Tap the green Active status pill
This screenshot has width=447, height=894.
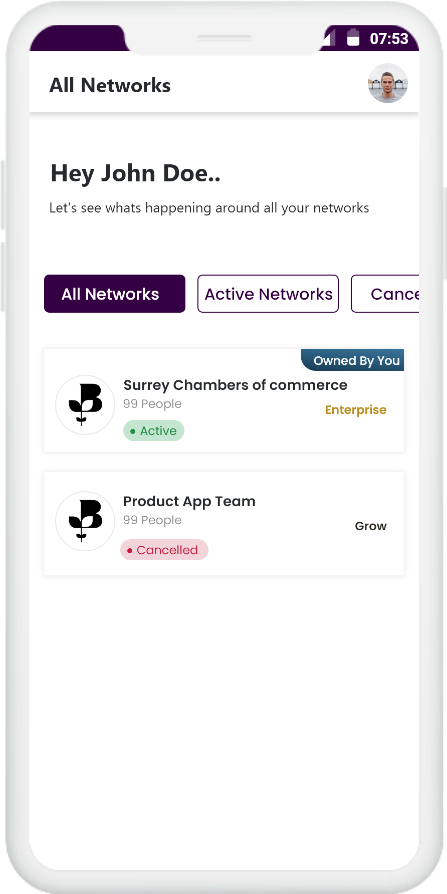click(x=153, y=431)
